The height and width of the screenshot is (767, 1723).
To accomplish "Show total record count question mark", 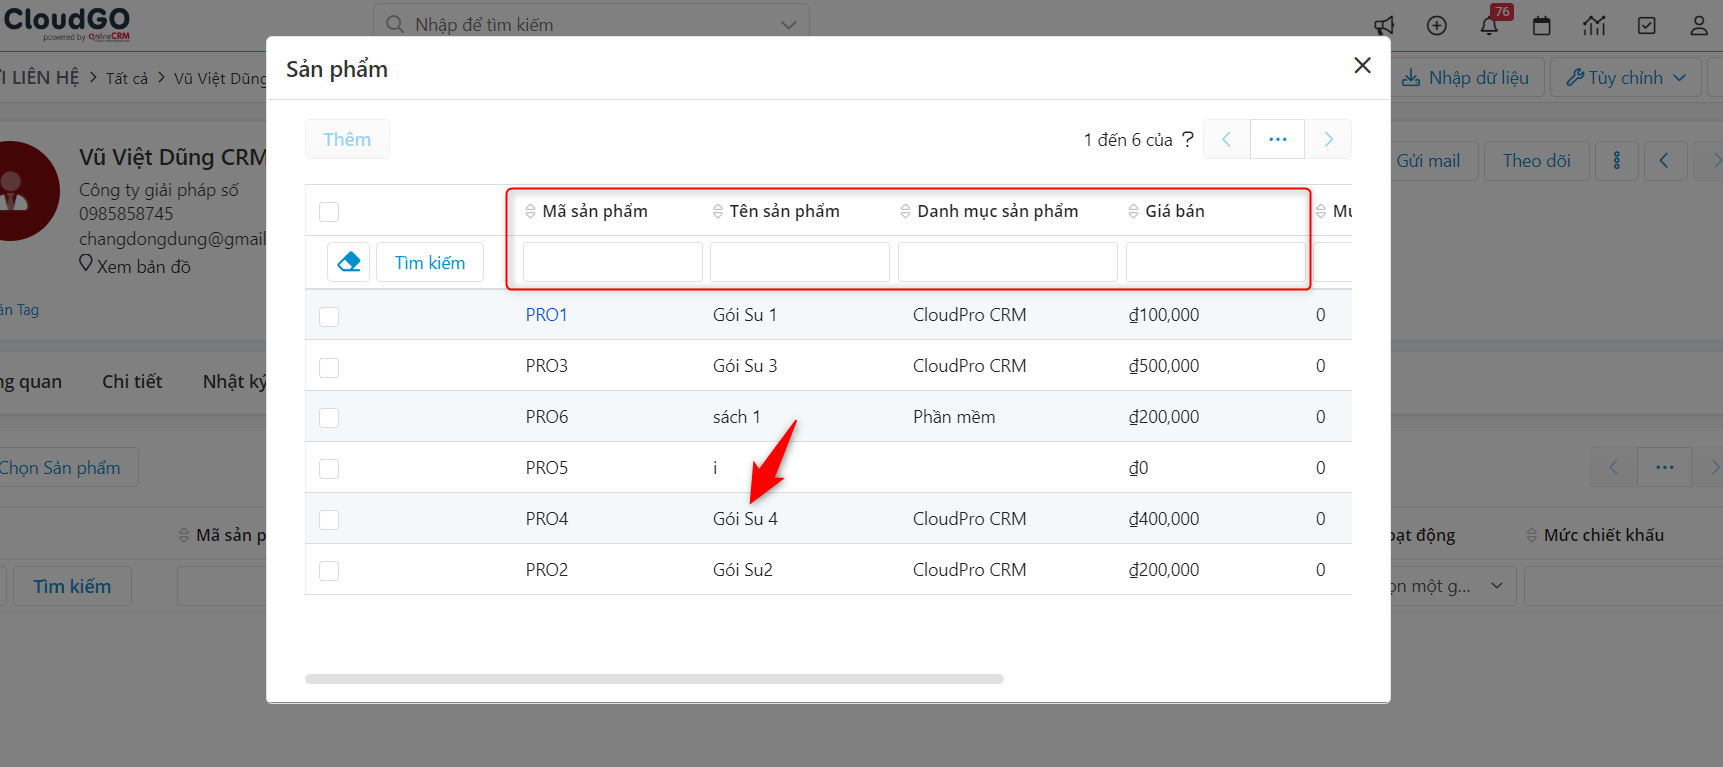I will coord(1187,139).
